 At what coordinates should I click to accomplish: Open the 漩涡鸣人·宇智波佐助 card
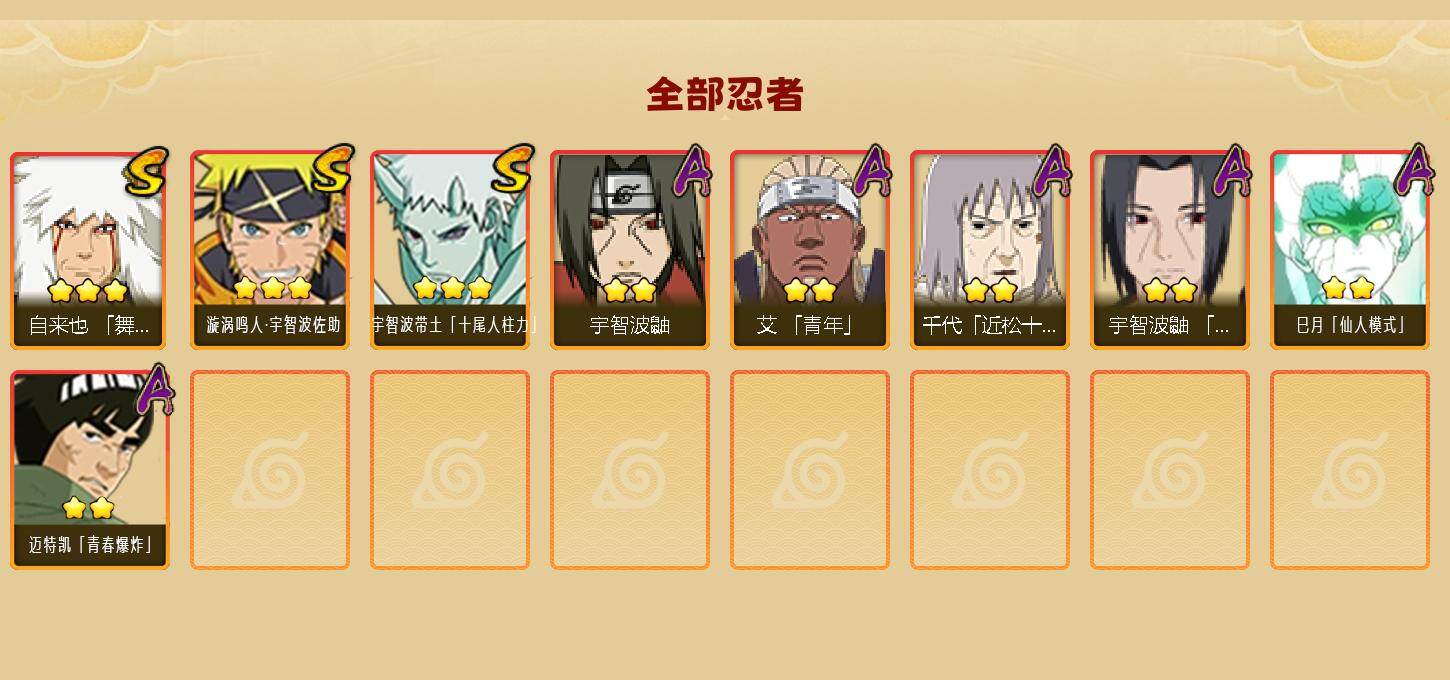click(270, 250)
